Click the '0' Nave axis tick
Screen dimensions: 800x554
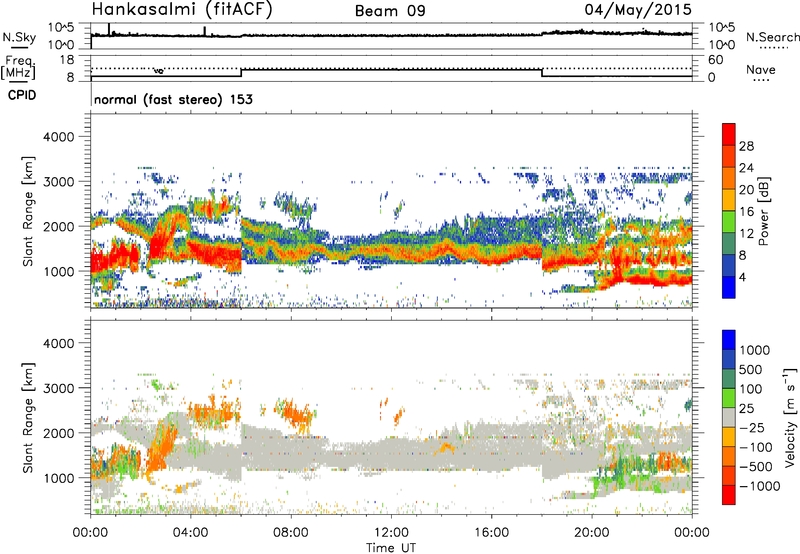point(712,78)
